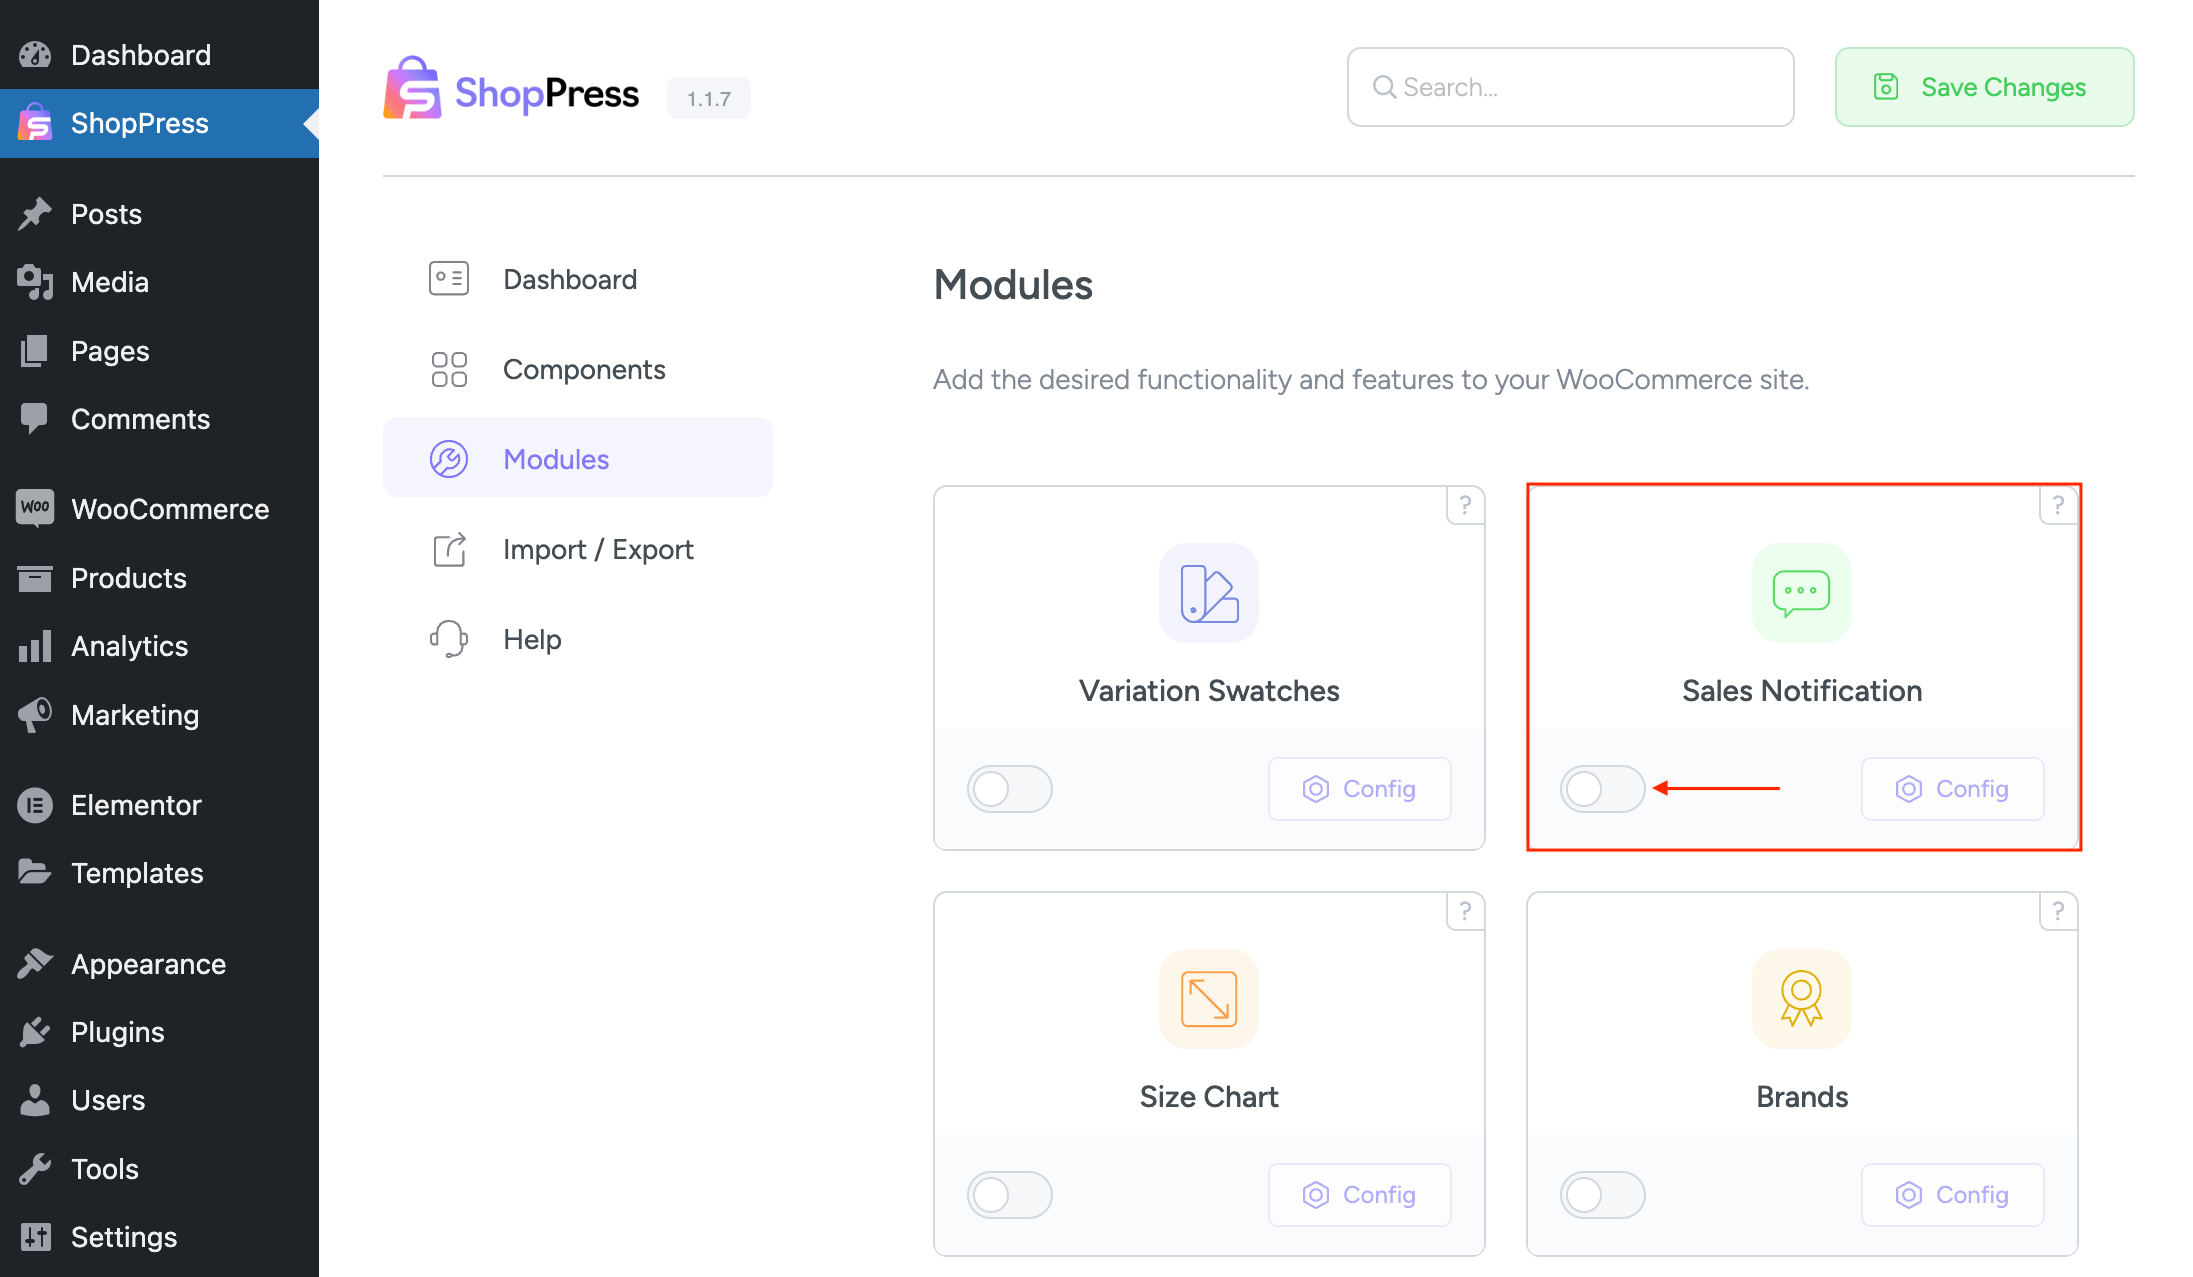Image resolution: width=2193 pixels, height=1277 pixels.
Task: Open Config for Sales Notification
Action: (1950, 788)
